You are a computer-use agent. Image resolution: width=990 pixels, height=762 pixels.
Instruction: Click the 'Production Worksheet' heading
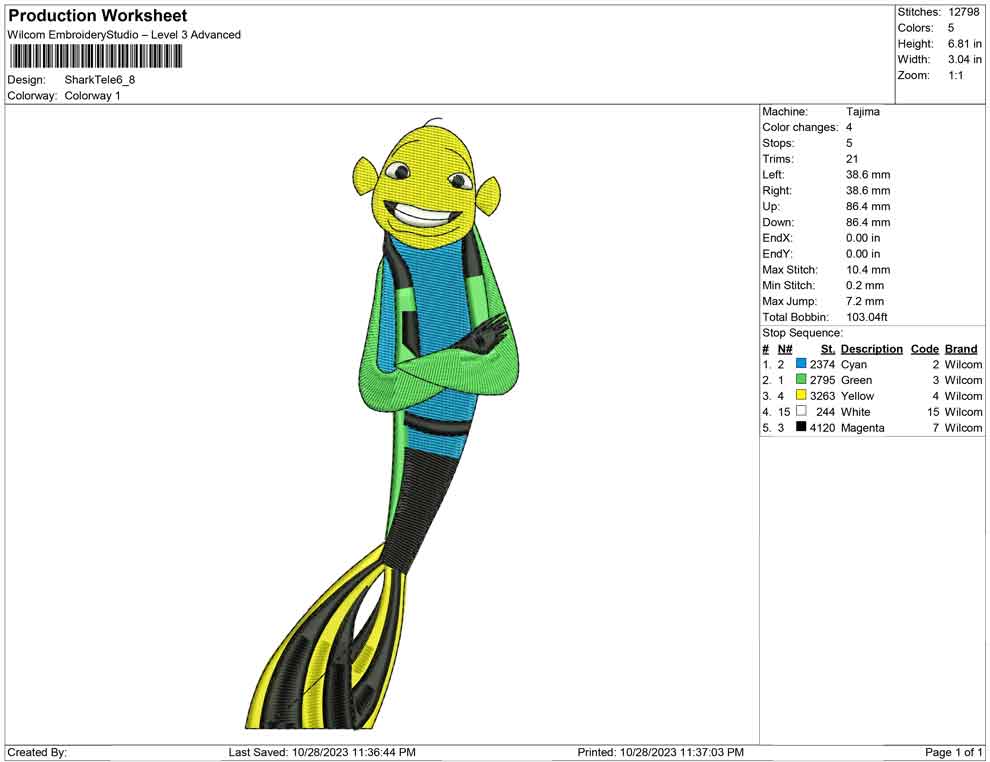(97, 16)
